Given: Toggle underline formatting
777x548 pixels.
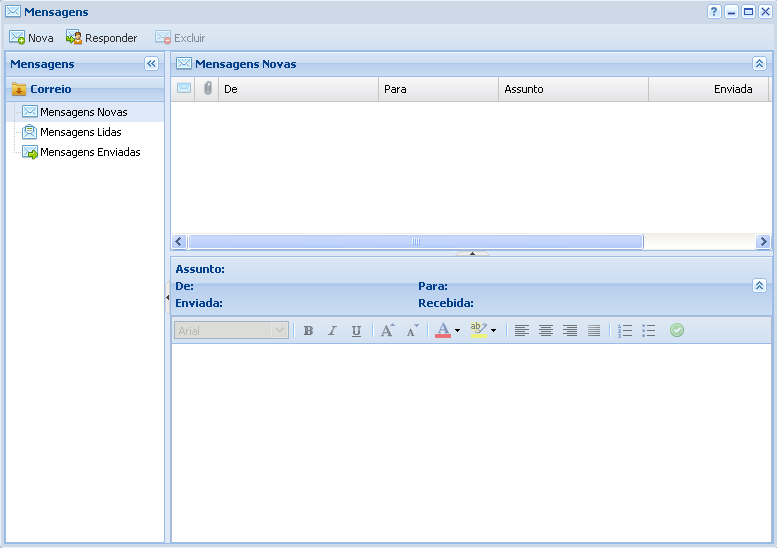Looking at the screenshot, I should [356, 331].
